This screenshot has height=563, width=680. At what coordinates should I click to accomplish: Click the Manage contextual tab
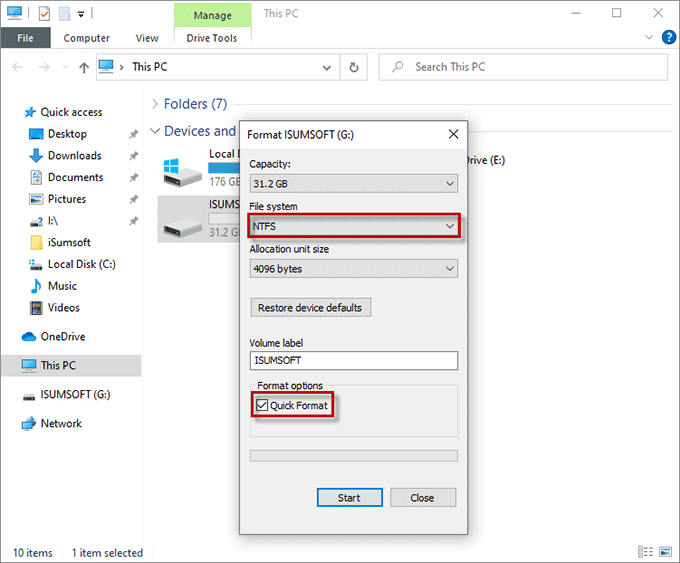(x=212, y=15)
